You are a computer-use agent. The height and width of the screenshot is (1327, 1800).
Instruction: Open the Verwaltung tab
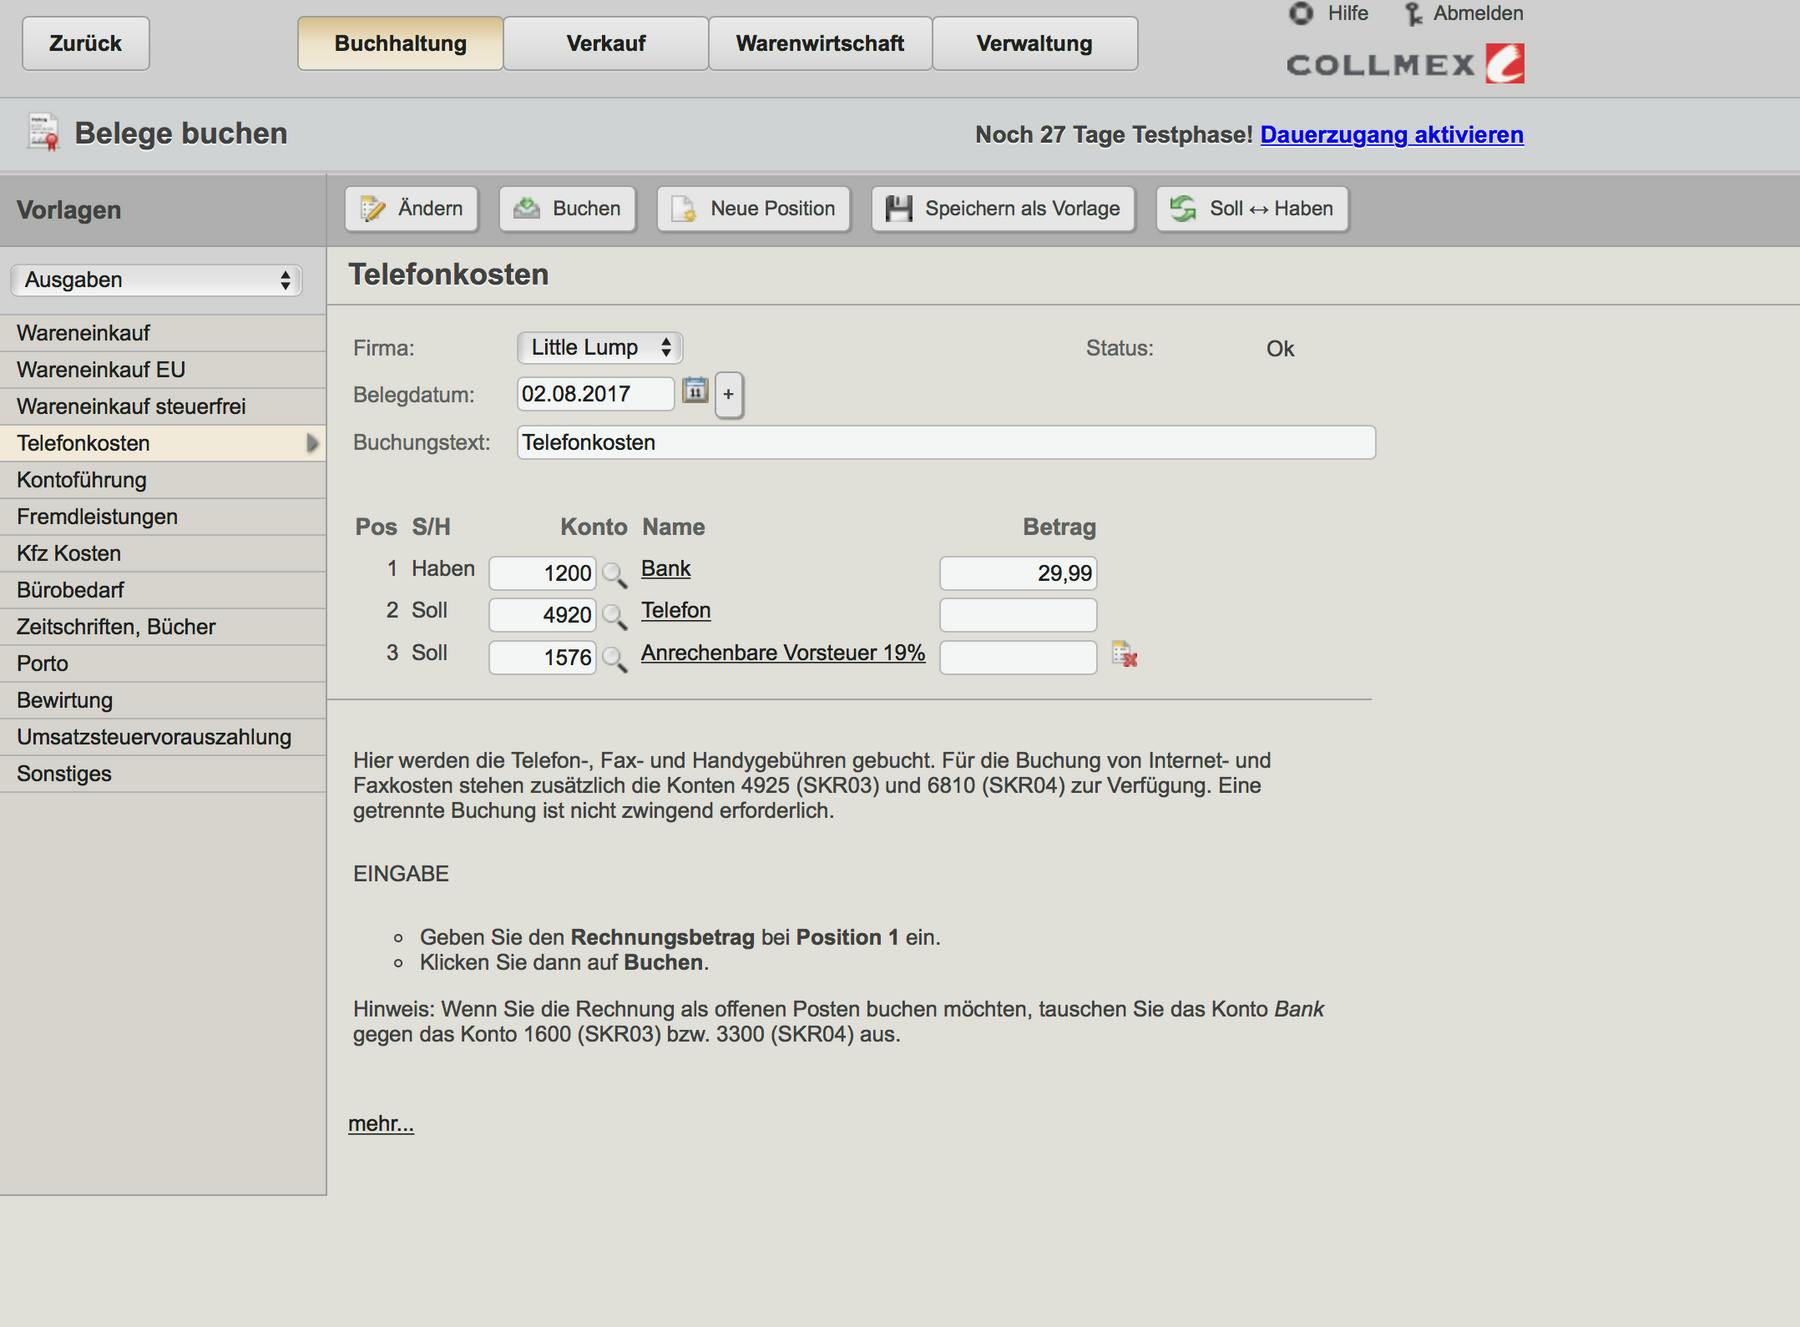[x=1035, y=44]
